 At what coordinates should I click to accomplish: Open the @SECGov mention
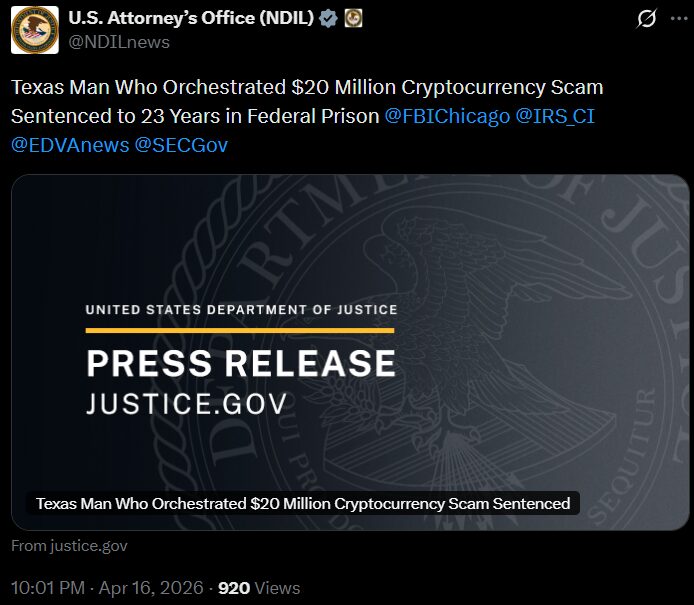[x=181, y=145]
